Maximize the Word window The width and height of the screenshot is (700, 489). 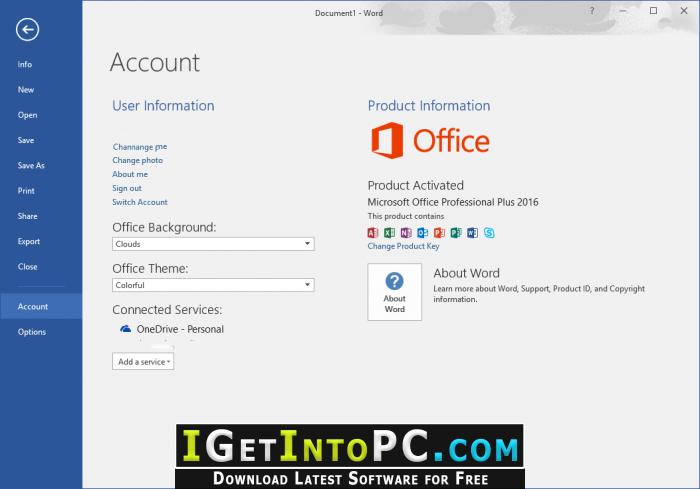(x=653, y=11)
